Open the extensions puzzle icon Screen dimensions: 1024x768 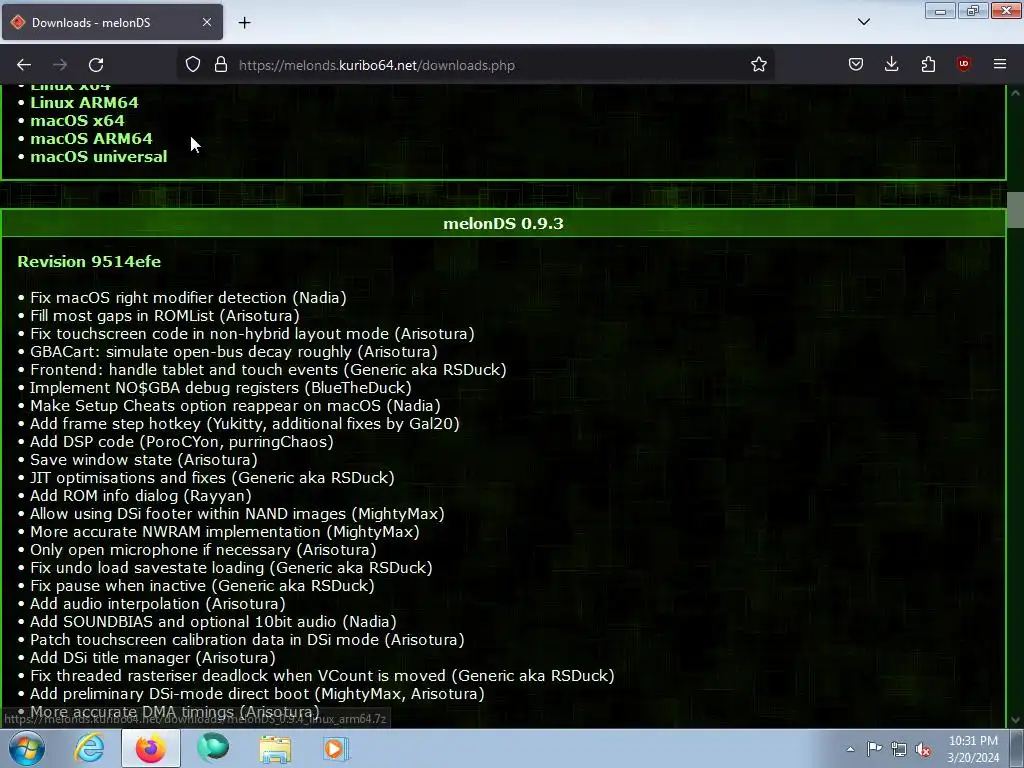click(x=928, y=65)
